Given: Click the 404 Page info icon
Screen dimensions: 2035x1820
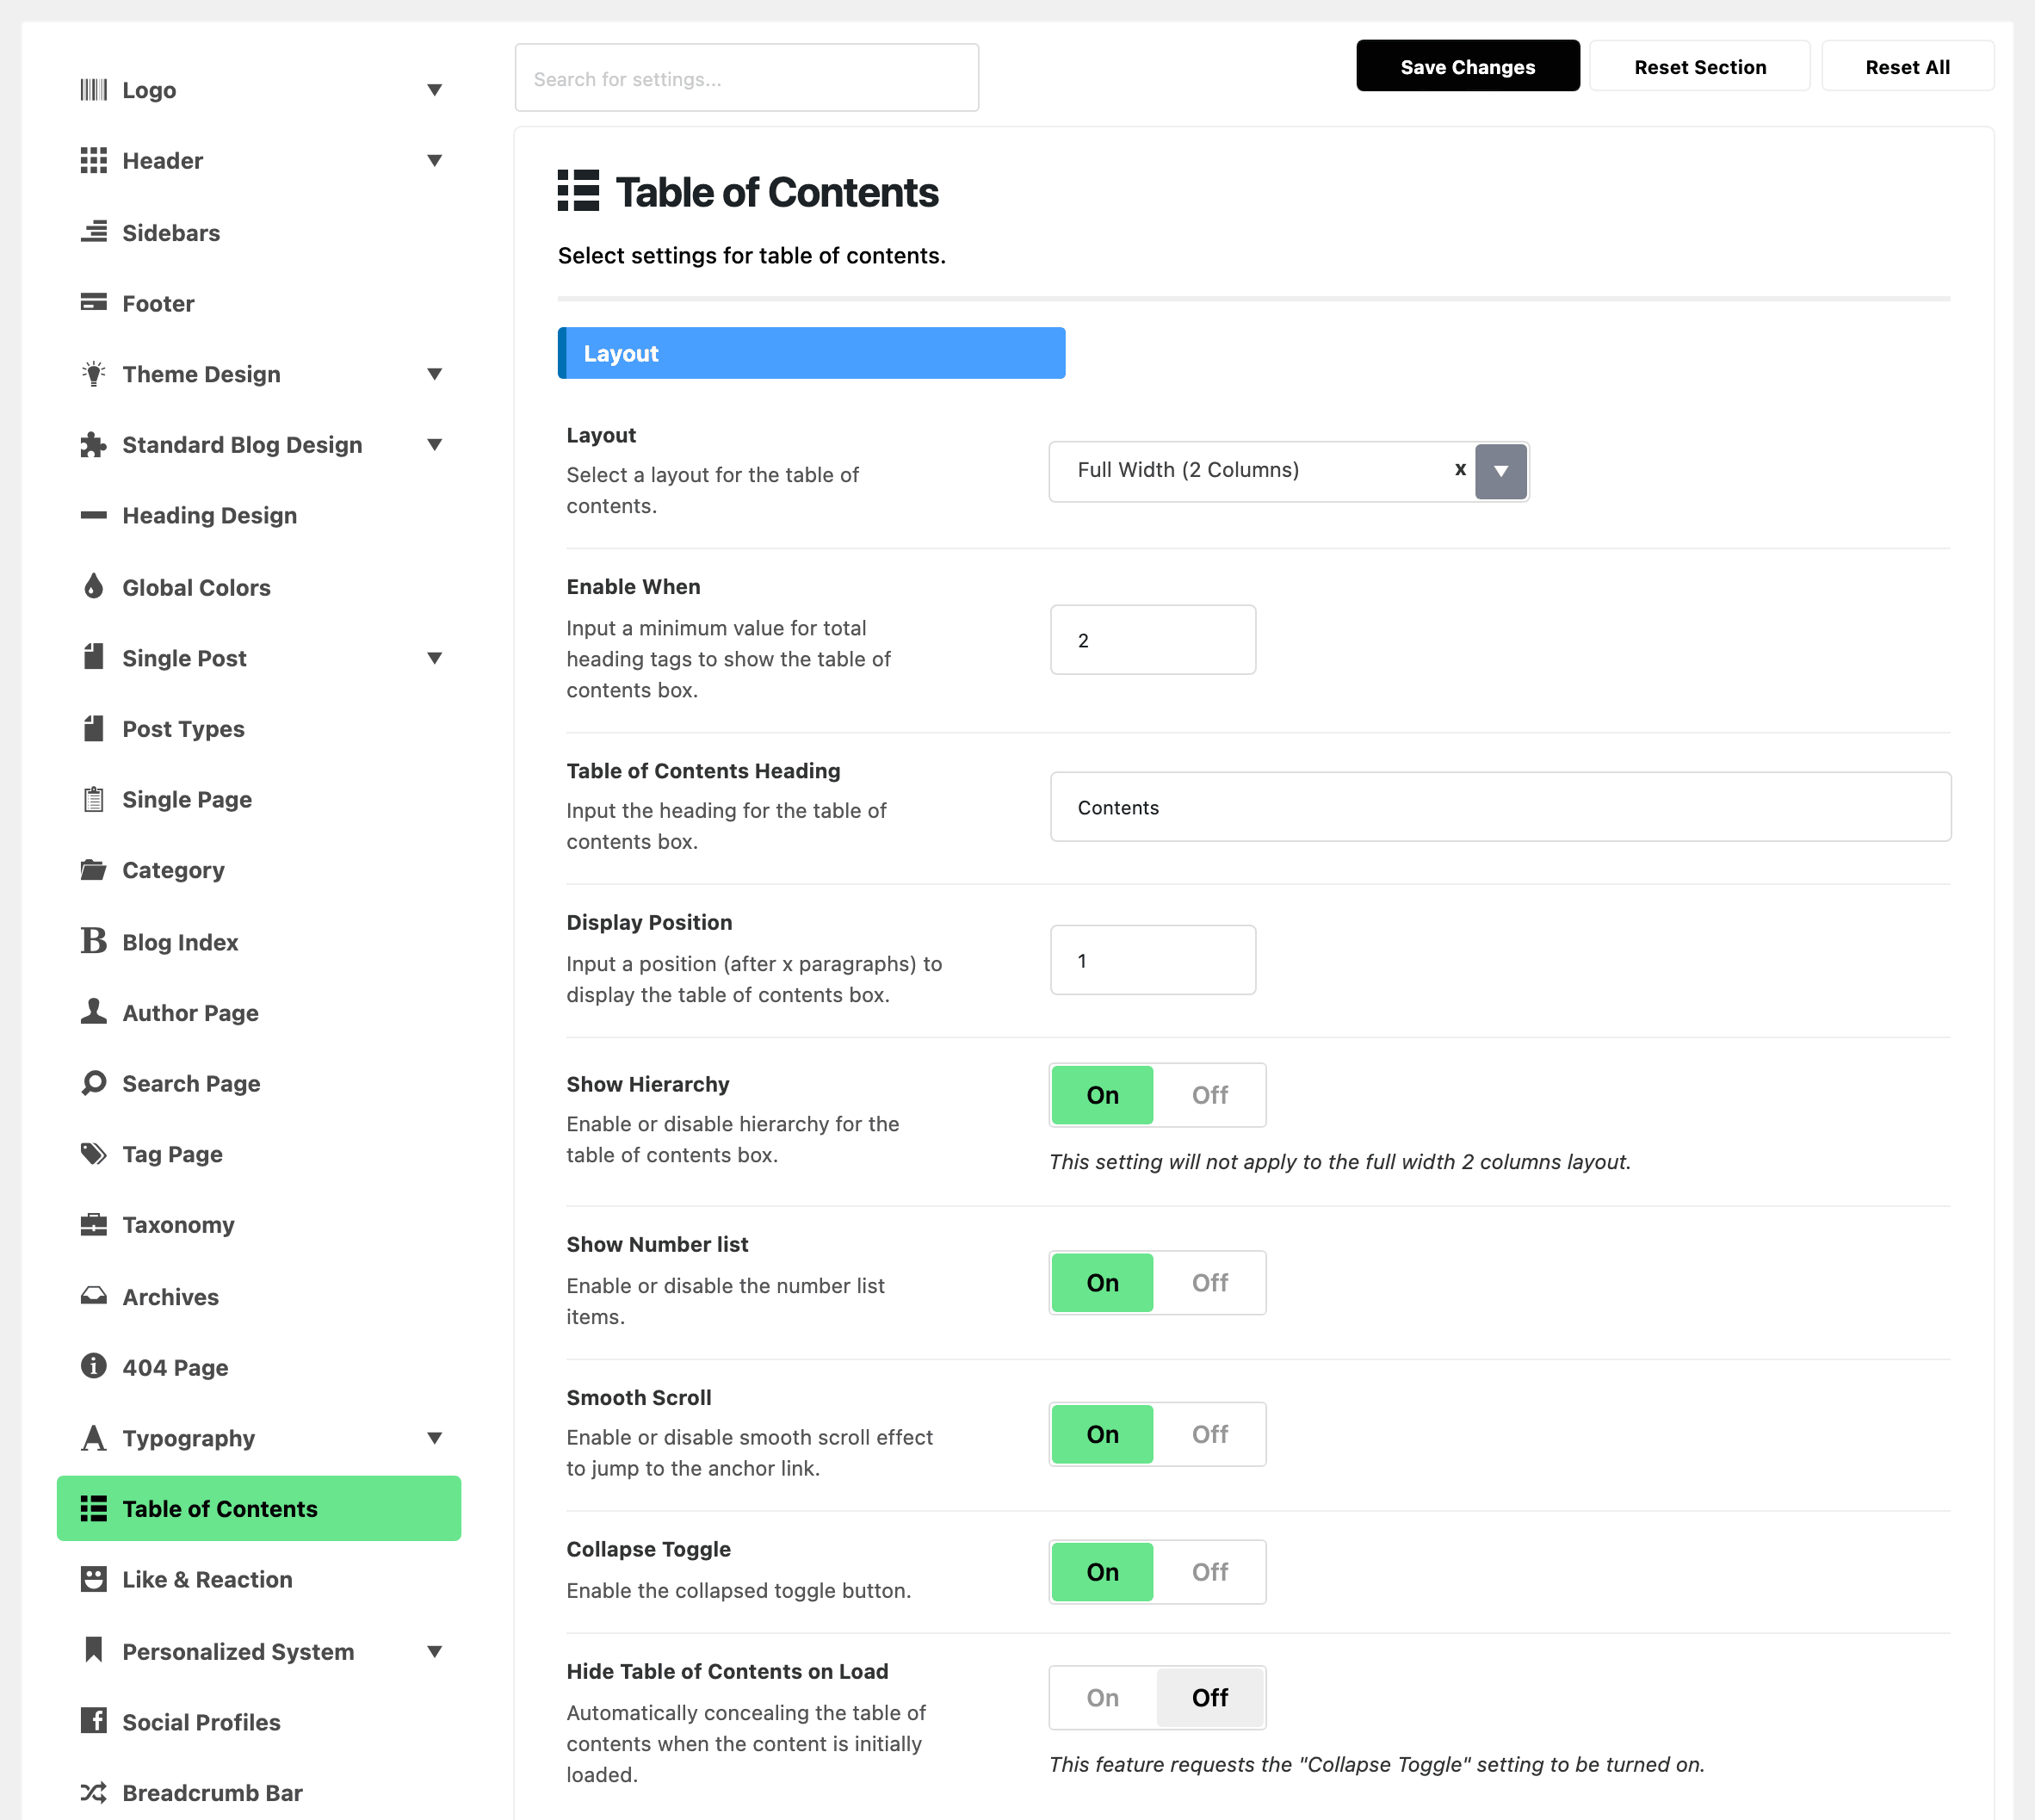Looking at the screenshot, I should tap(93, 1366).
